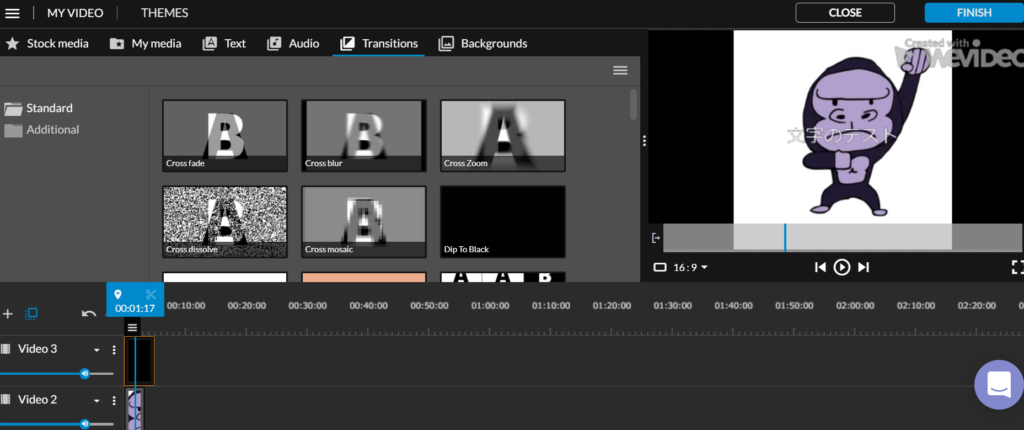Select the Transitions tab

[379, 44]
